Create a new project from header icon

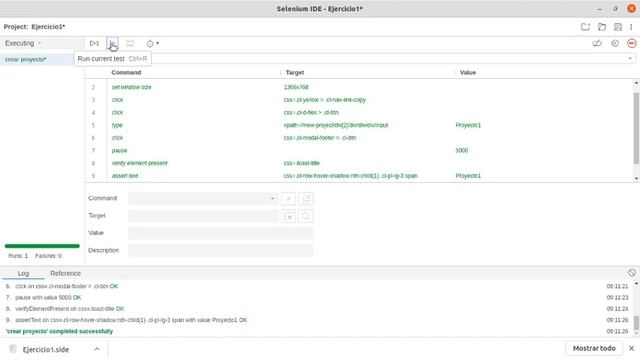click(x=585, y=27)
